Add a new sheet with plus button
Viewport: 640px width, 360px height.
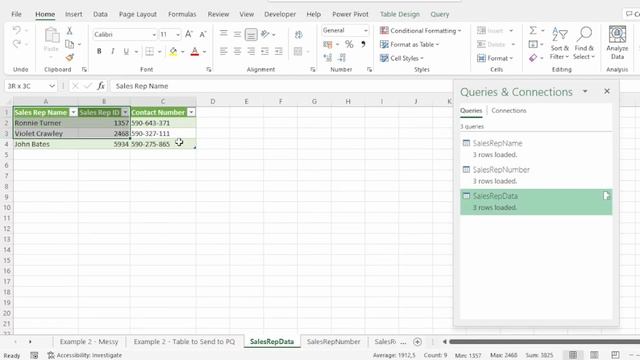click(x=417, y=342)
